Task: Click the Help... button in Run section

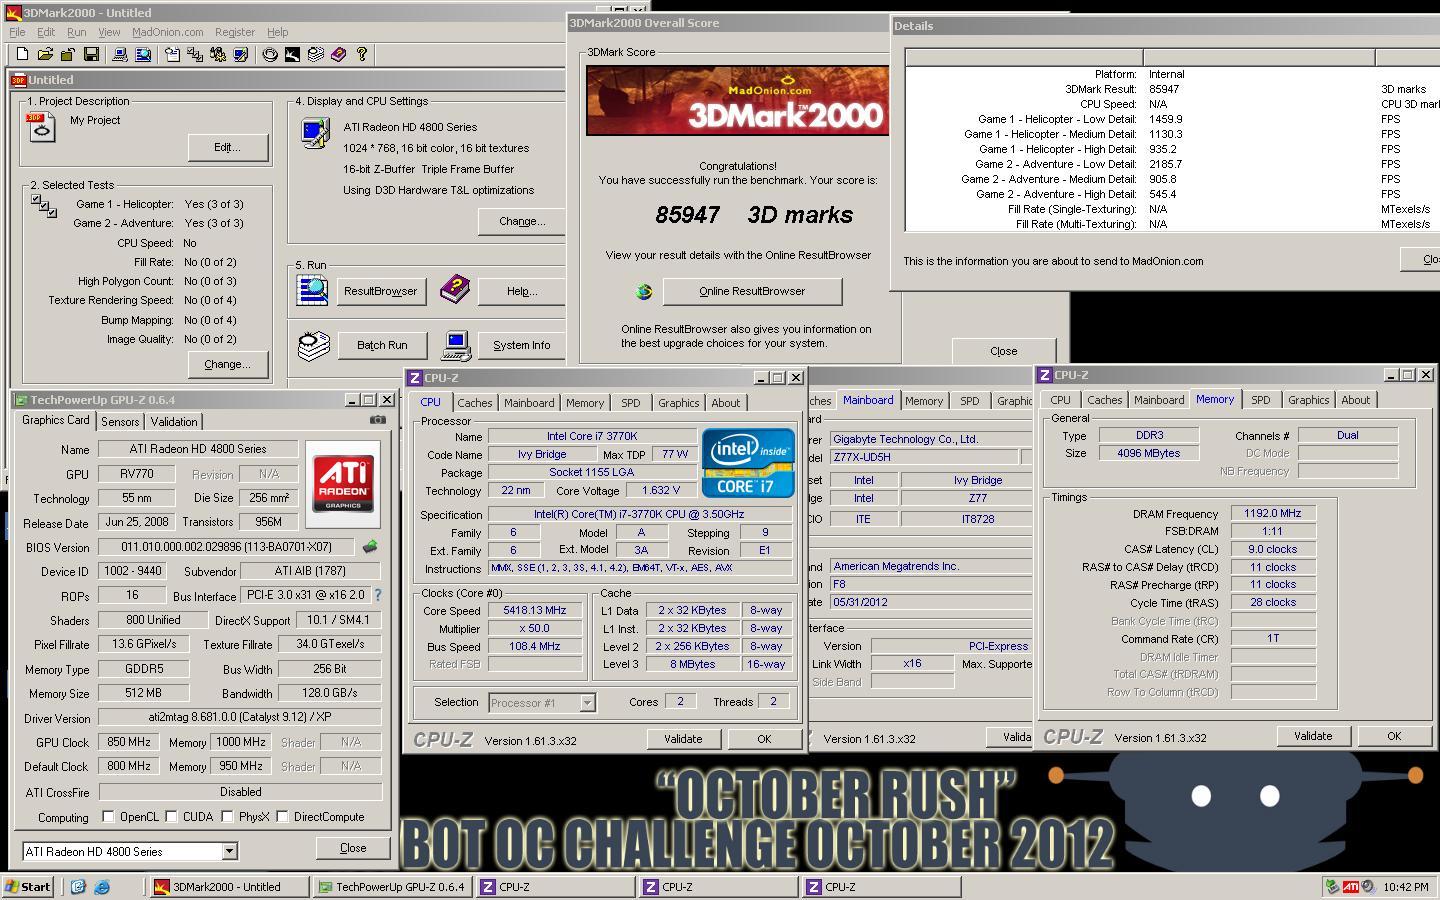Action: (x=521, y=291)
